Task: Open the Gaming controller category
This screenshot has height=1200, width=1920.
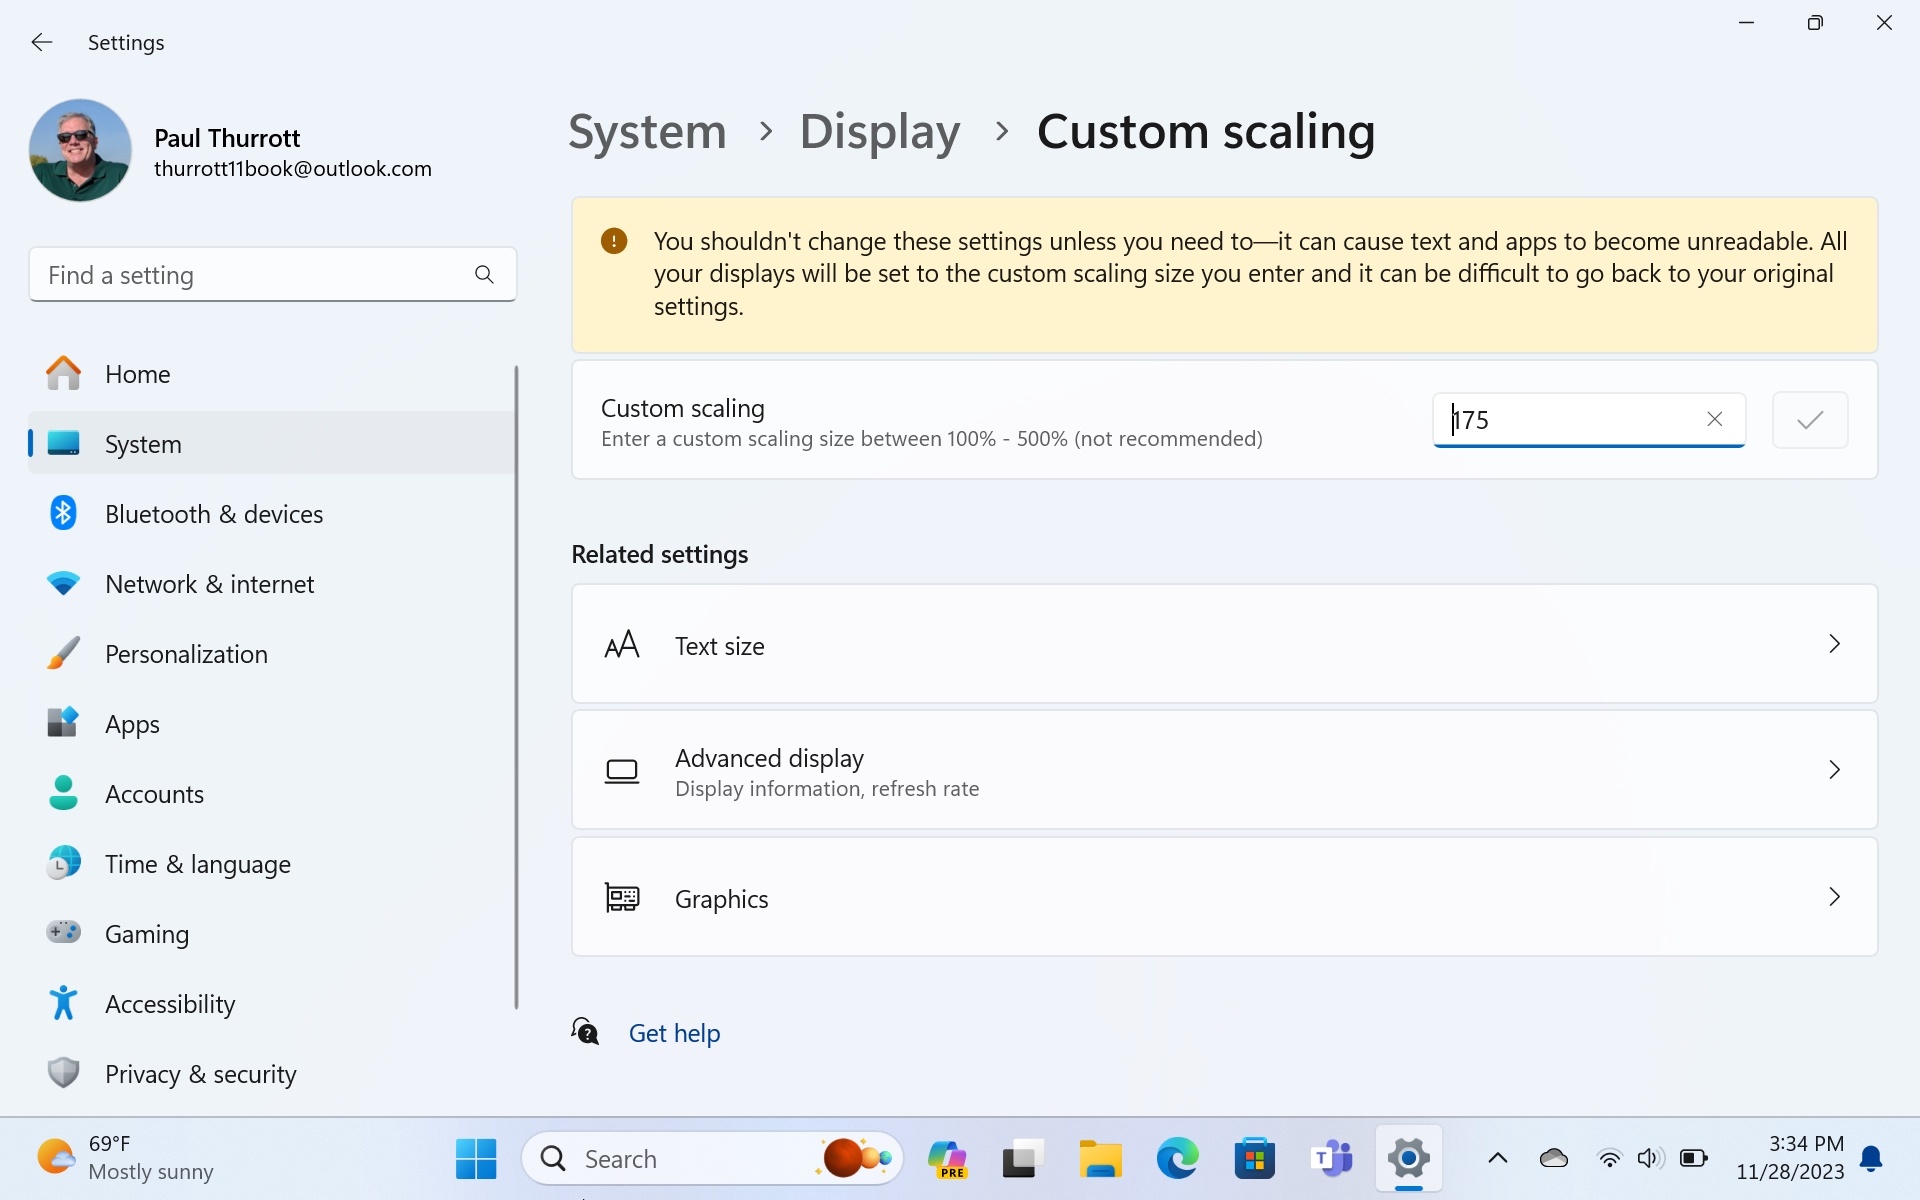Action: click(x=147, y=934)
